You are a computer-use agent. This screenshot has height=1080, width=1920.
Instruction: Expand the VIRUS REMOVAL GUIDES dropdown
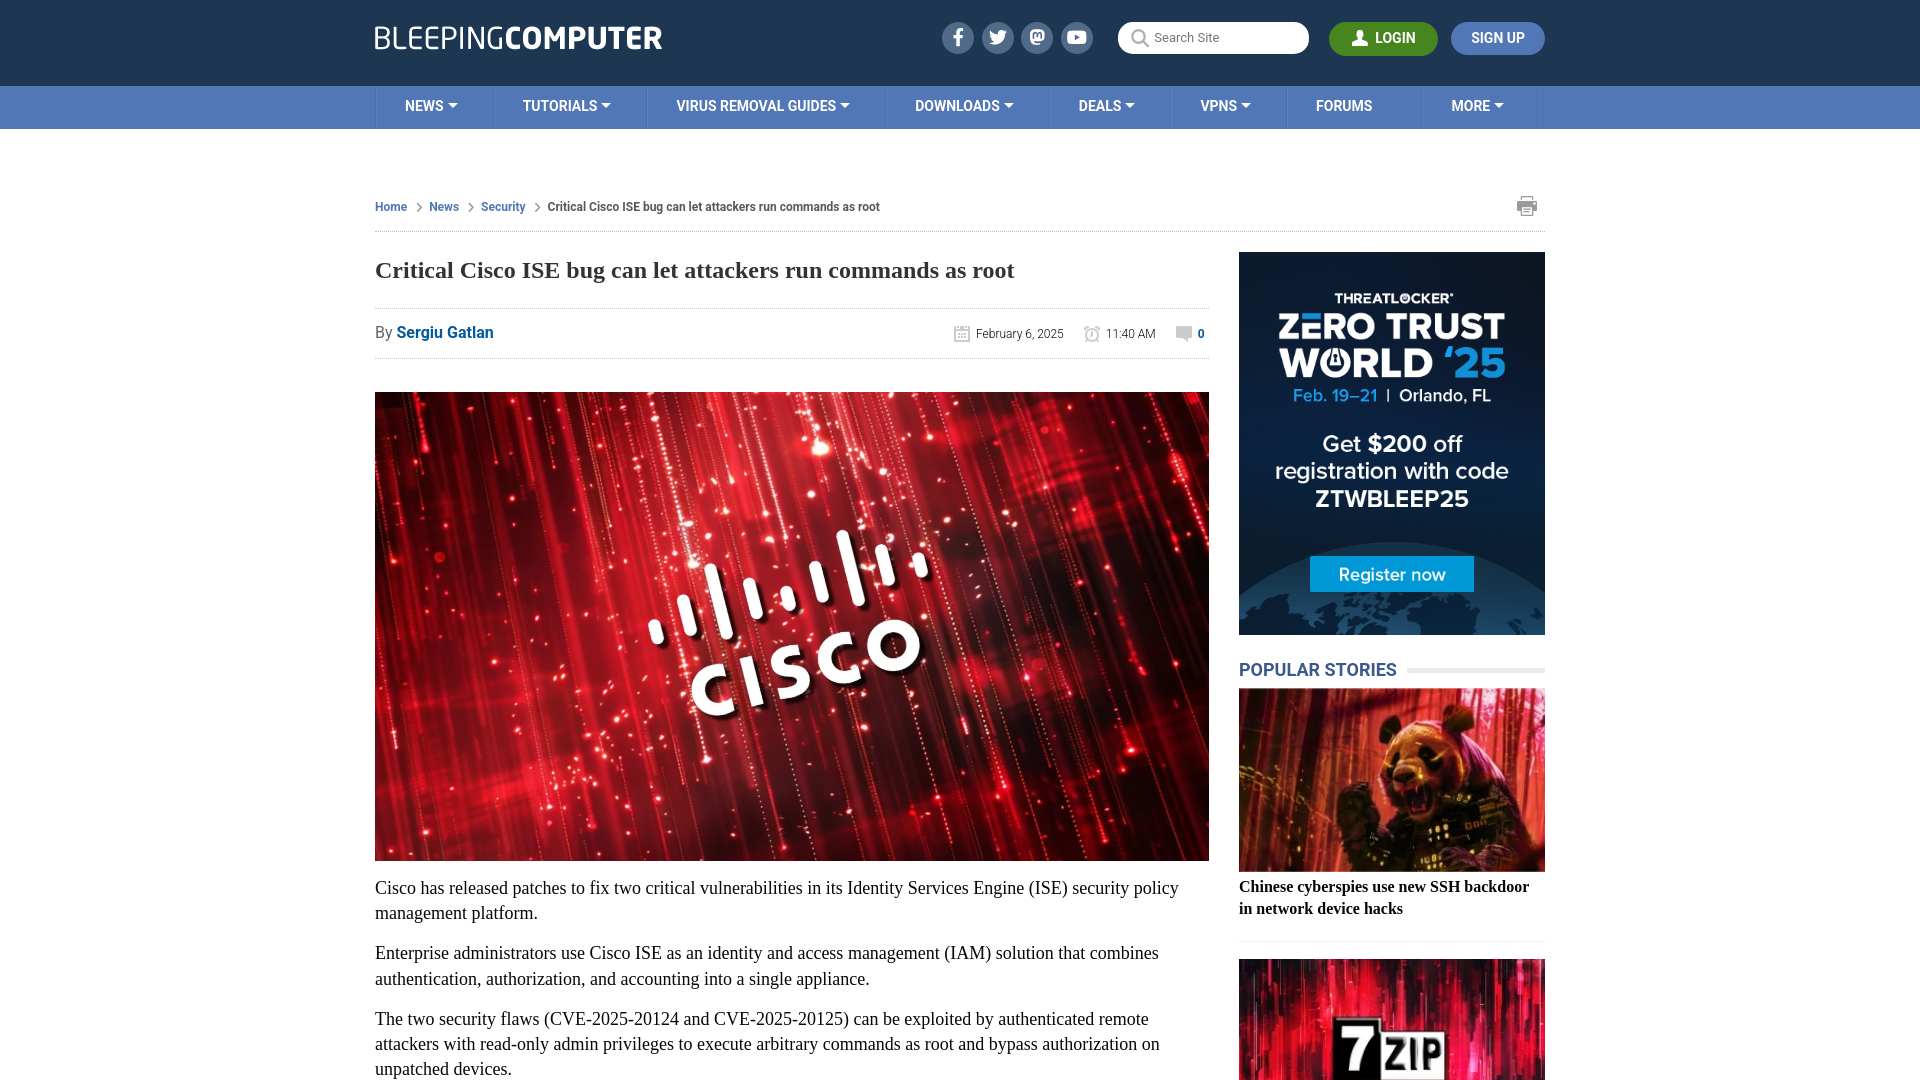(762, 105)
